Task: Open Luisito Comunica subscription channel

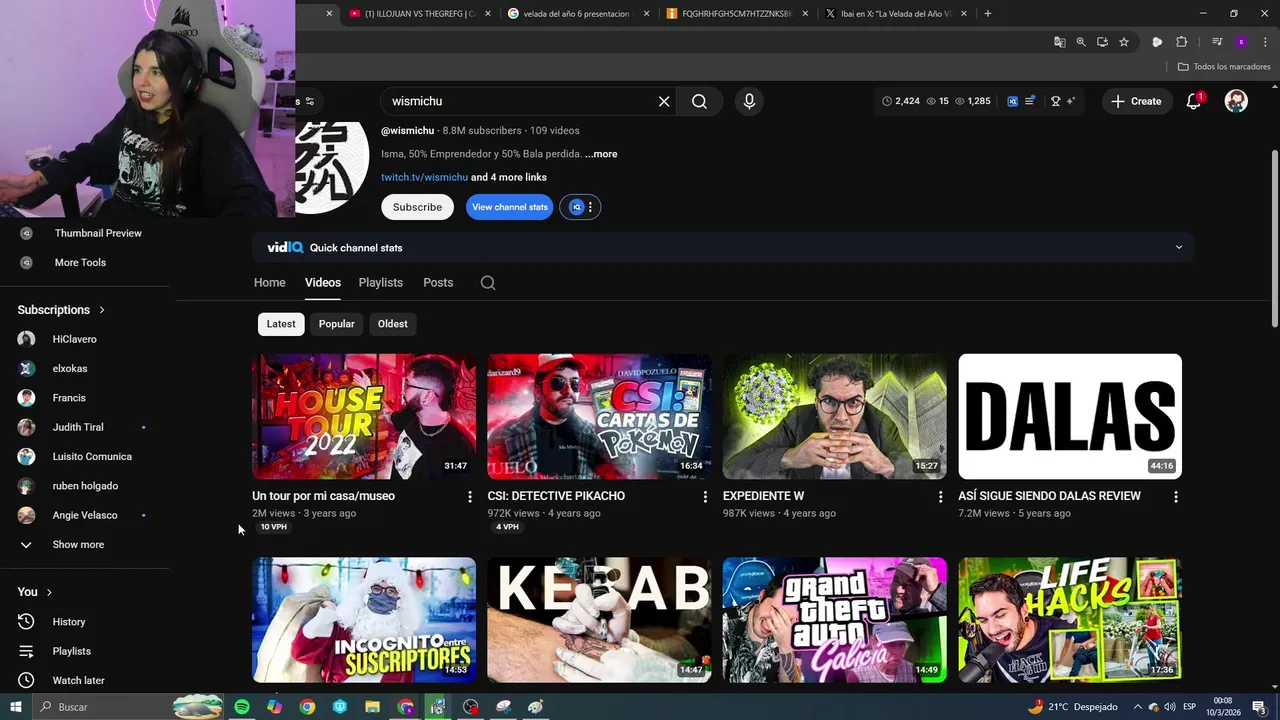Action: pyautogui.click(x=92, y=457)
